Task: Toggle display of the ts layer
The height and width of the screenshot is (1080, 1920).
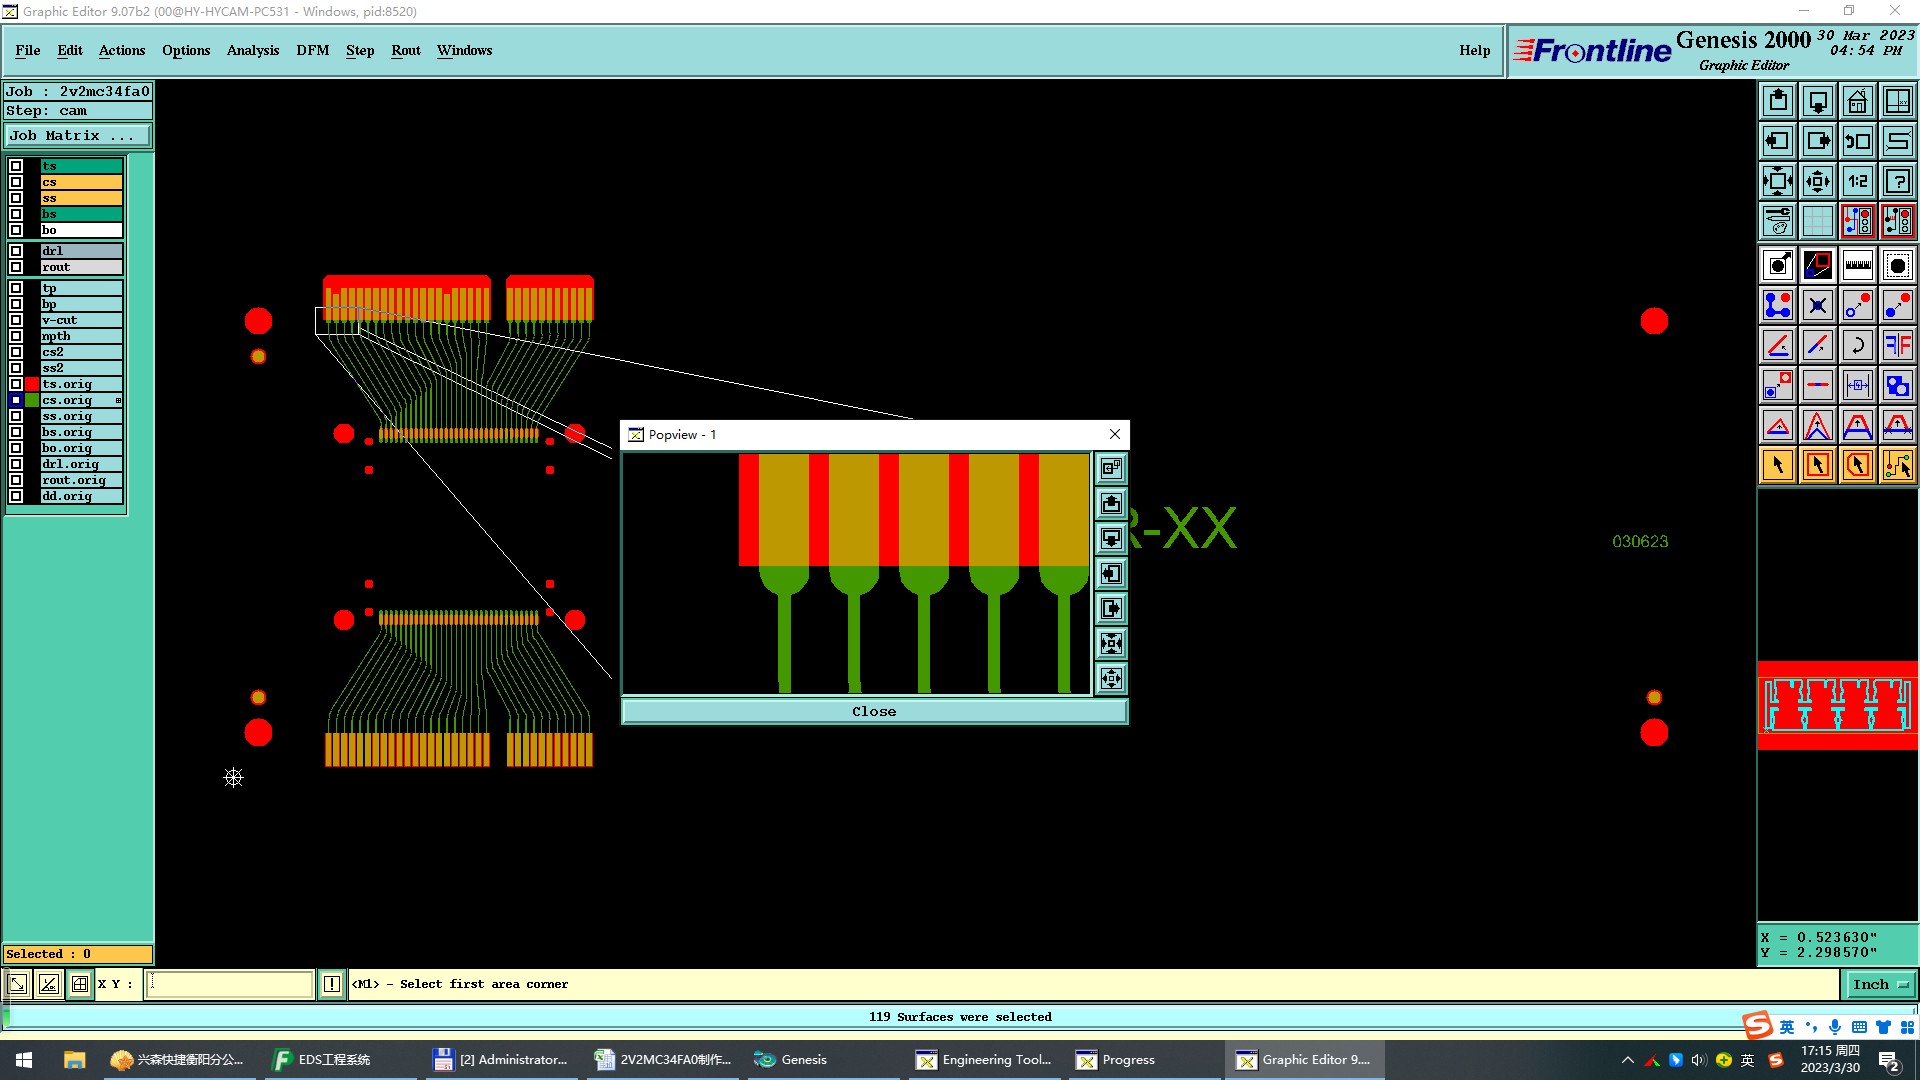Action: (16, 166)
